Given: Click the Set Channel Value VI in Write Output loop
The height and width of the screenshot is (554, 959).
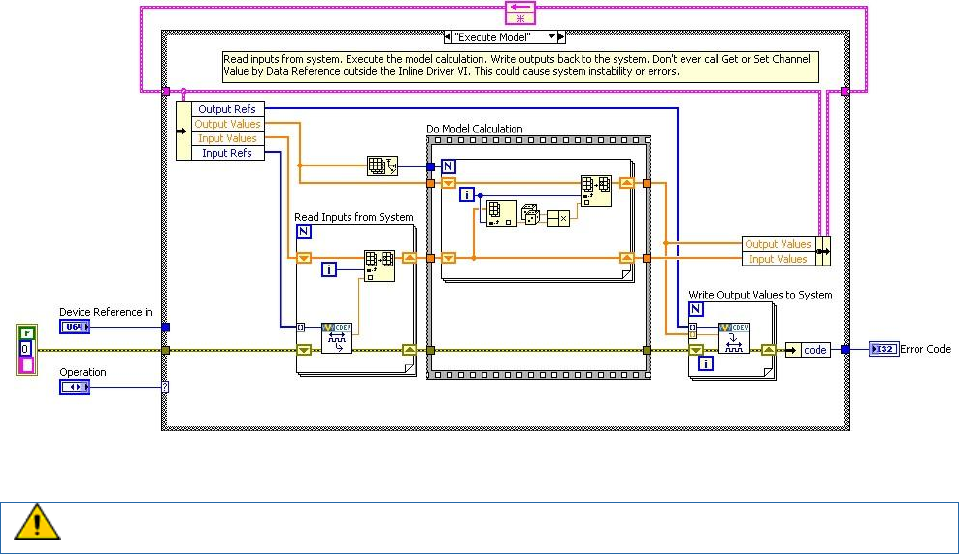Looking at the screenshot, I should coord(734,338).
